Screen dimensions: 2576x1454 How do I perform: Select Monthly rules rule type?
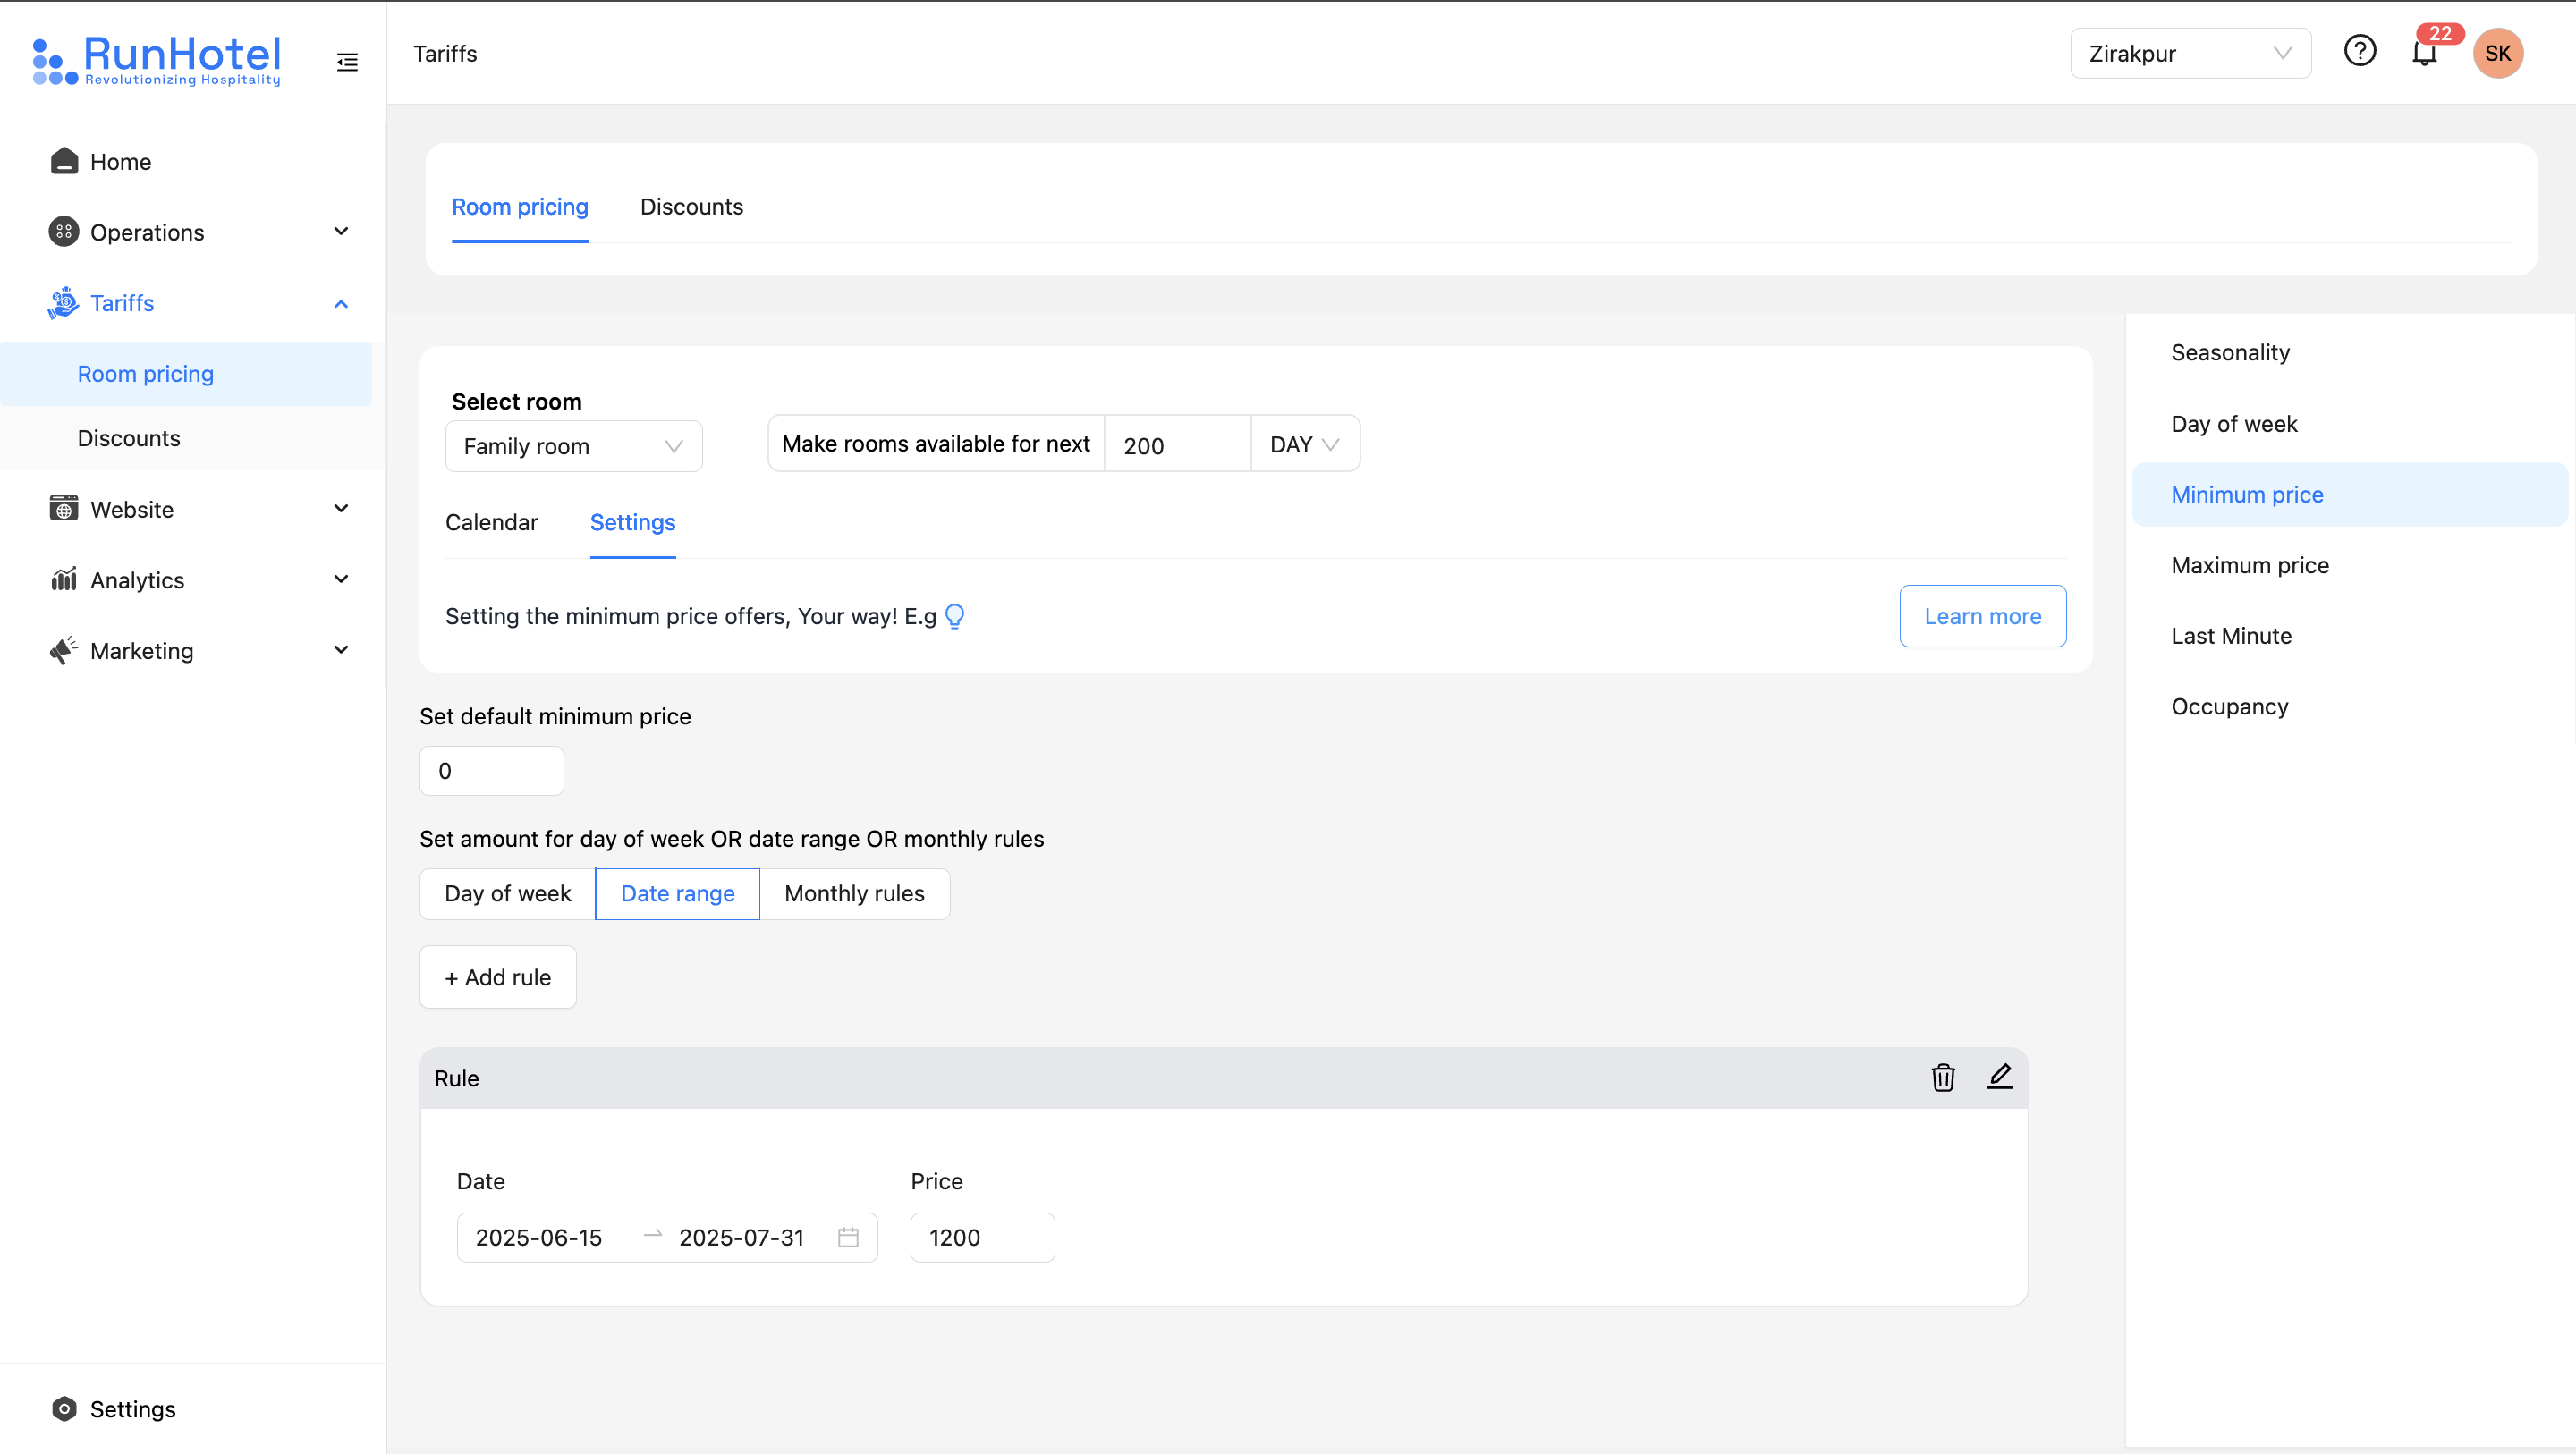pyautogui.click(x=854, y=893)
